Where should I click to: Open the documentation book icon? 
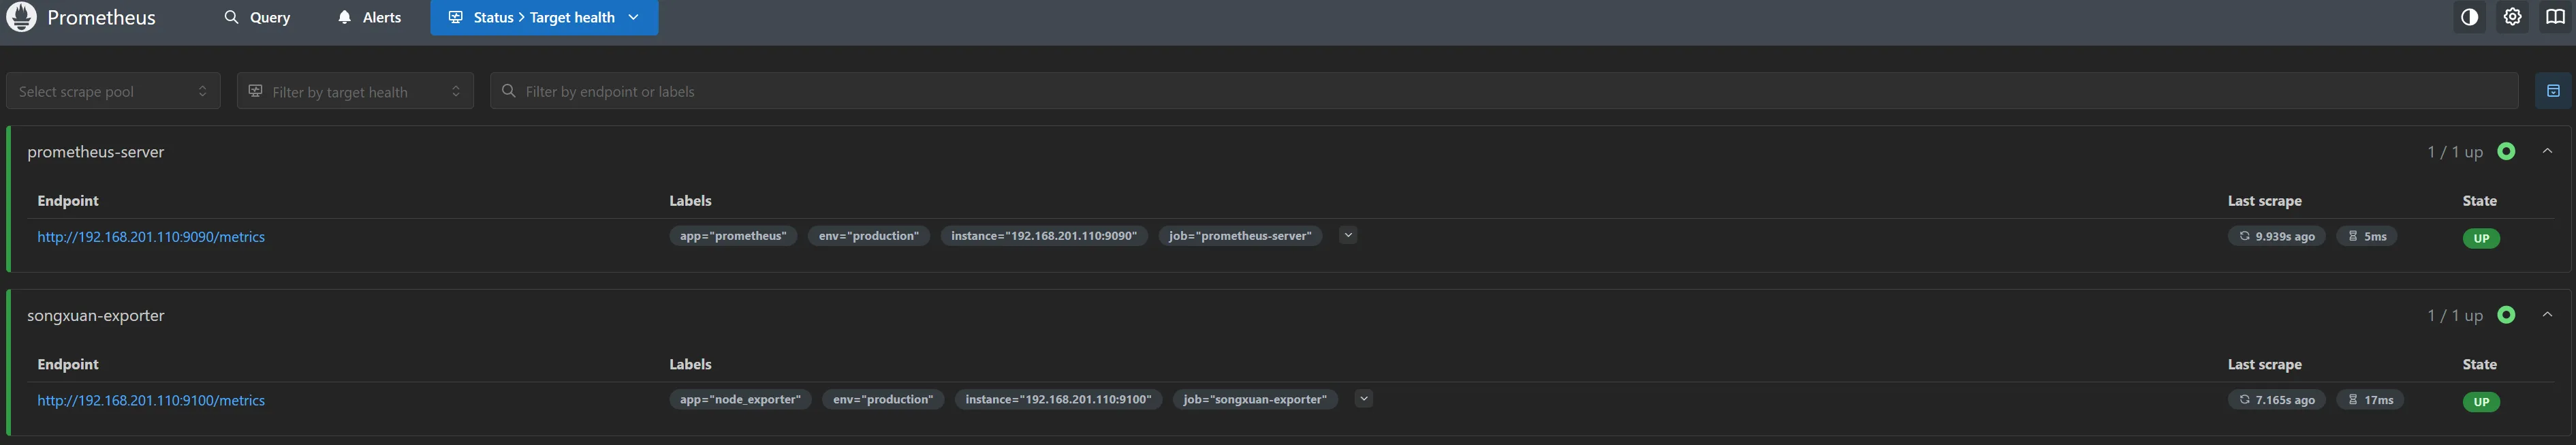(x=2555, y=17)
